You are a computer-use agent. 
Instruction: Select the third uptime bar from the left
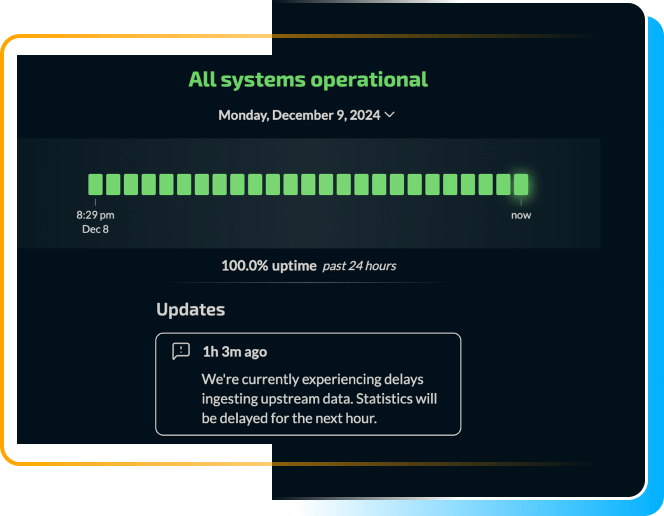tap(130, 184)
